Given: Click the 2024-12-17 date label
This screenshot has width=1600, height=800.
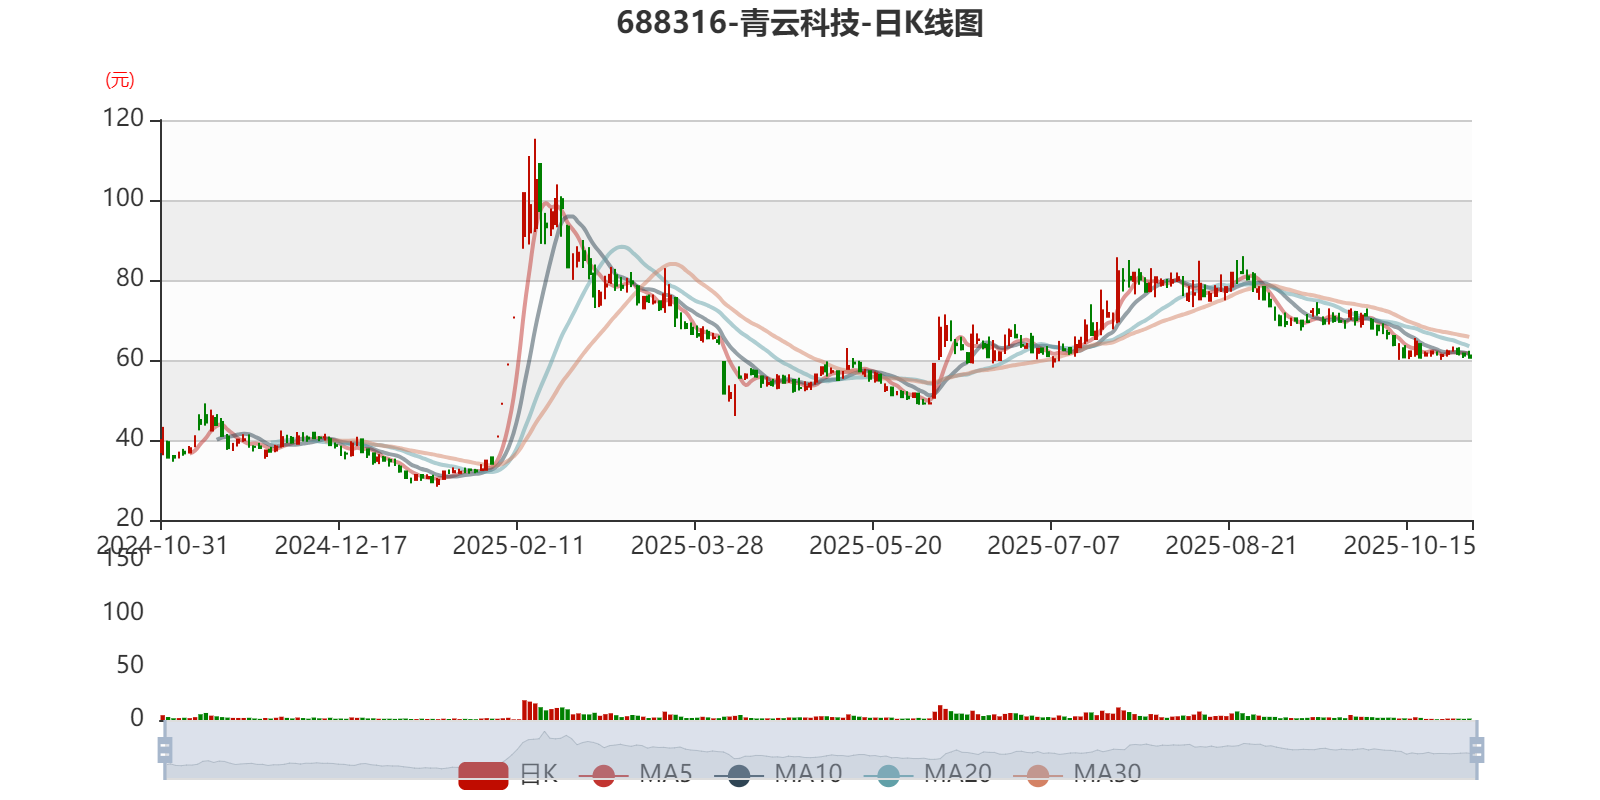Looking at the screenshot, I should pos(341,545).
